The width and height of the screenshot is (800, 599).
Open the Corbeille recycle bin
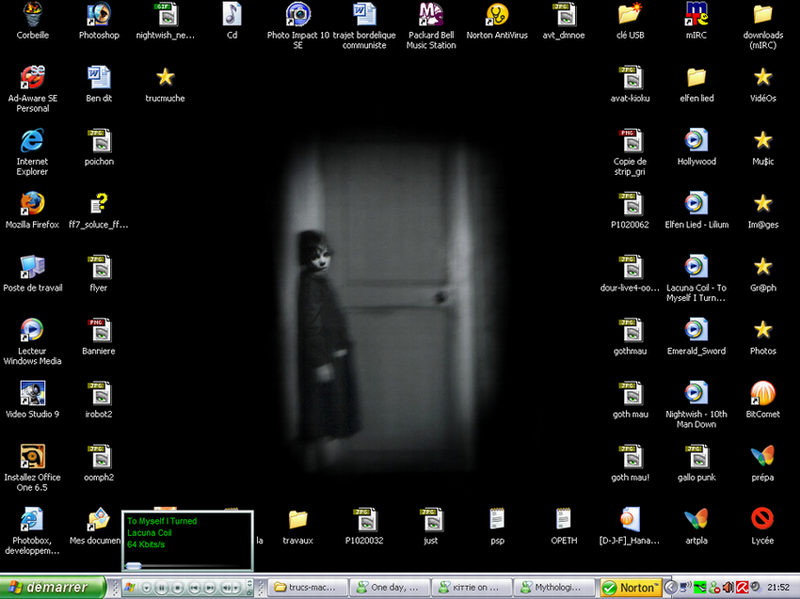coord(32,14)
